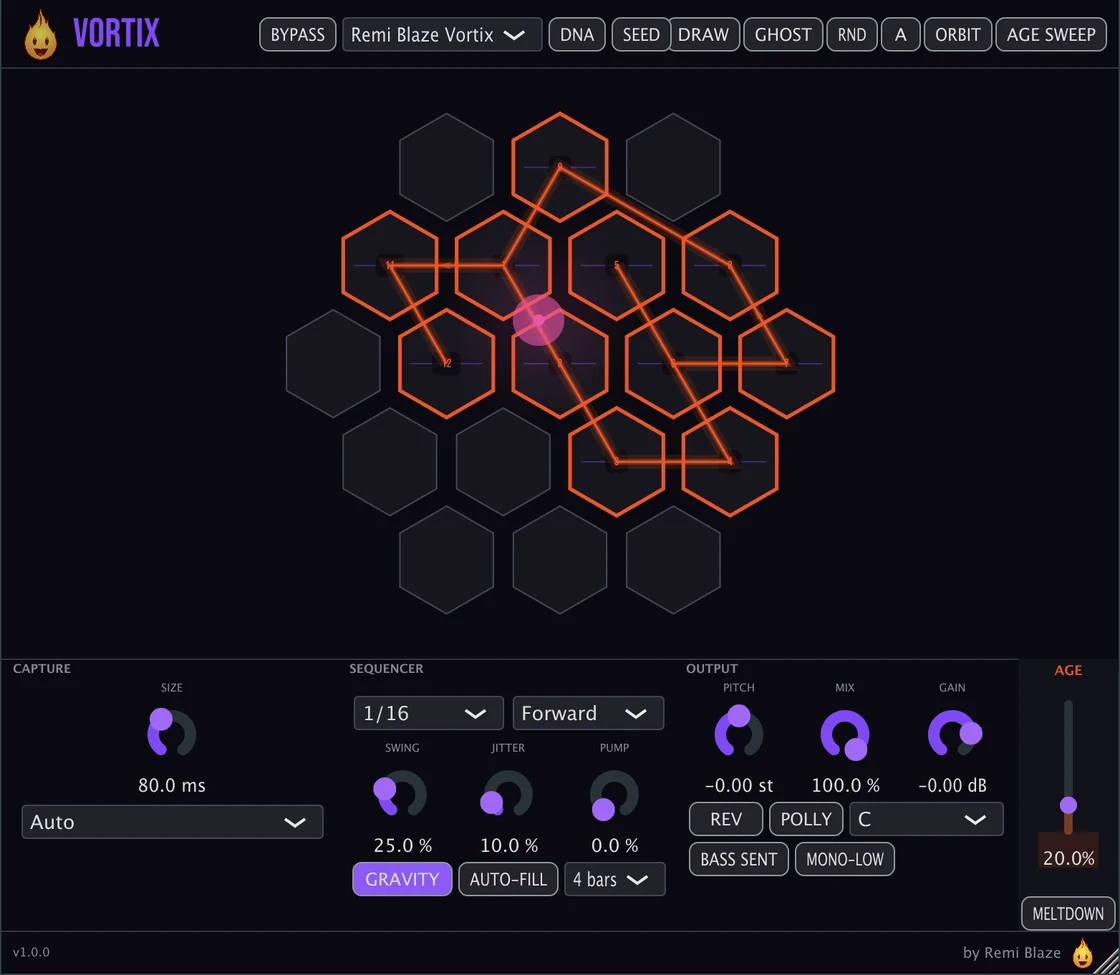Click the SEQUENCER section label
The height and width of the screenshot is (975, 1120).
click(386, 669)
